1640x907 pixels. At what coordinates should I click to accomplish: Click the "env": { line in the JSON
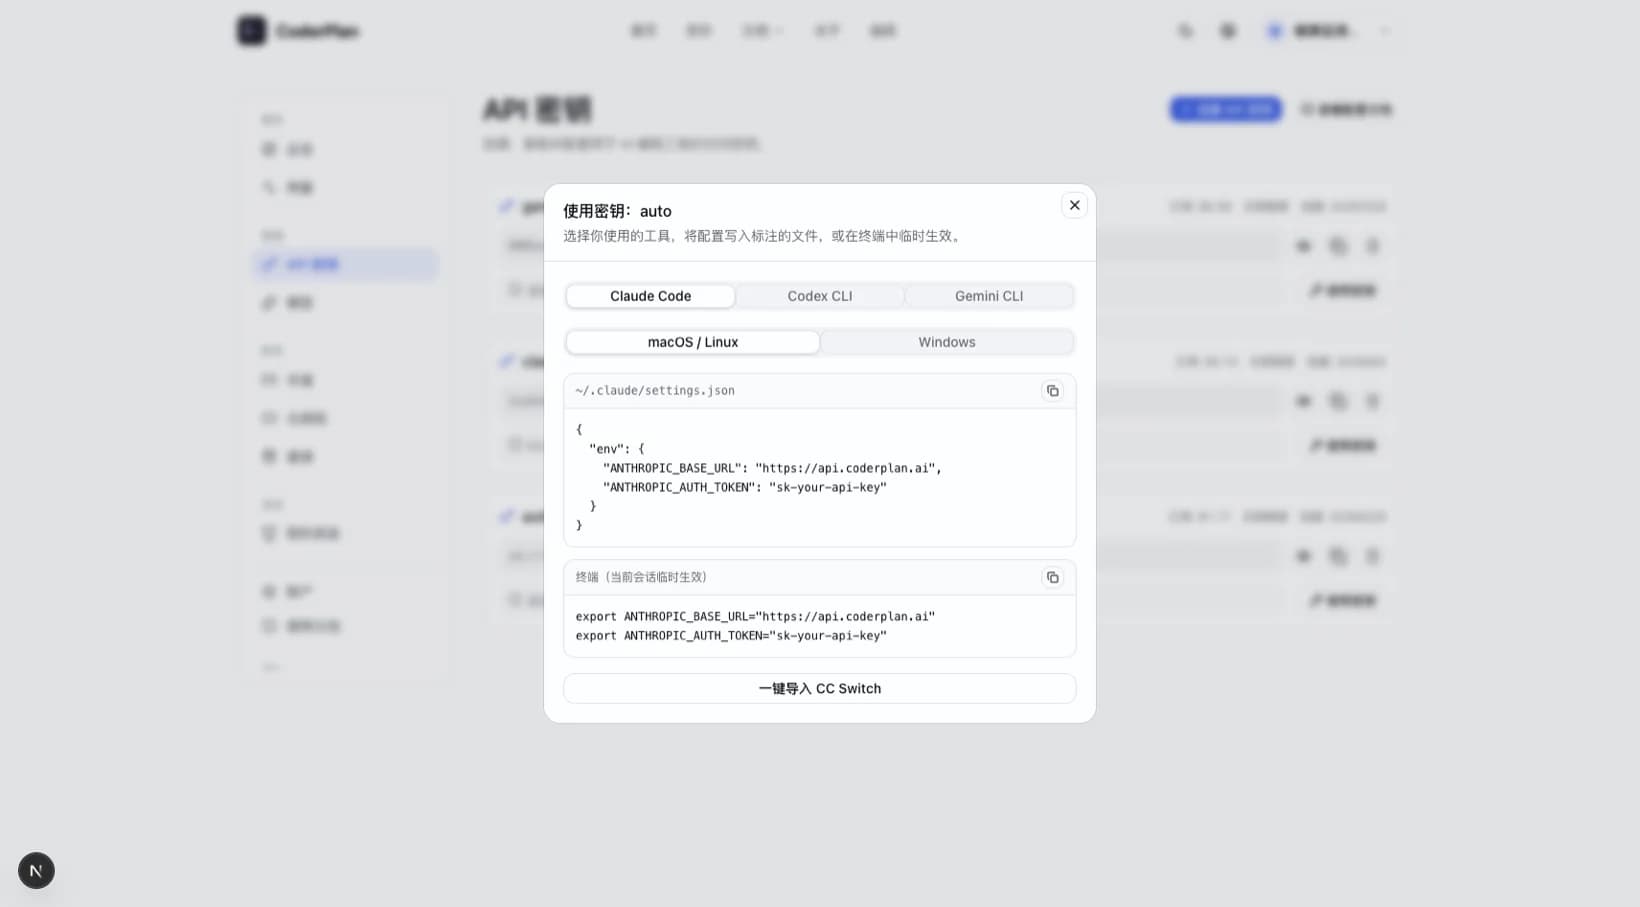617,449
